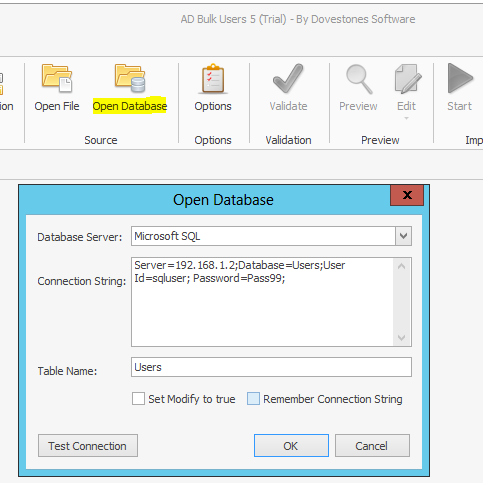The image size is (483, 483).
Task: Click the Edit pencil icon
Action: [407, 79]
